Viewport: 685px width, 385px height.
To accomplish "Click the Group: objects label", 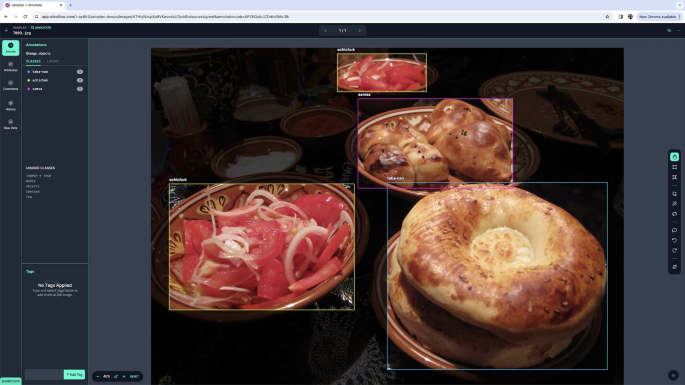I will (x=38, y=53).
